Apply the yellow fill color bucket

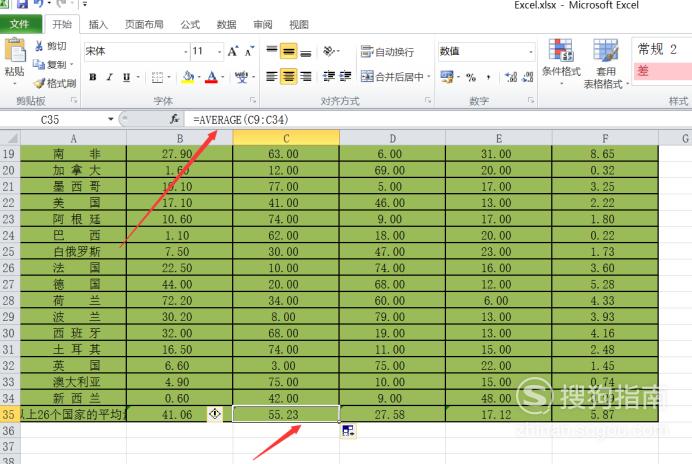(188, 77)
